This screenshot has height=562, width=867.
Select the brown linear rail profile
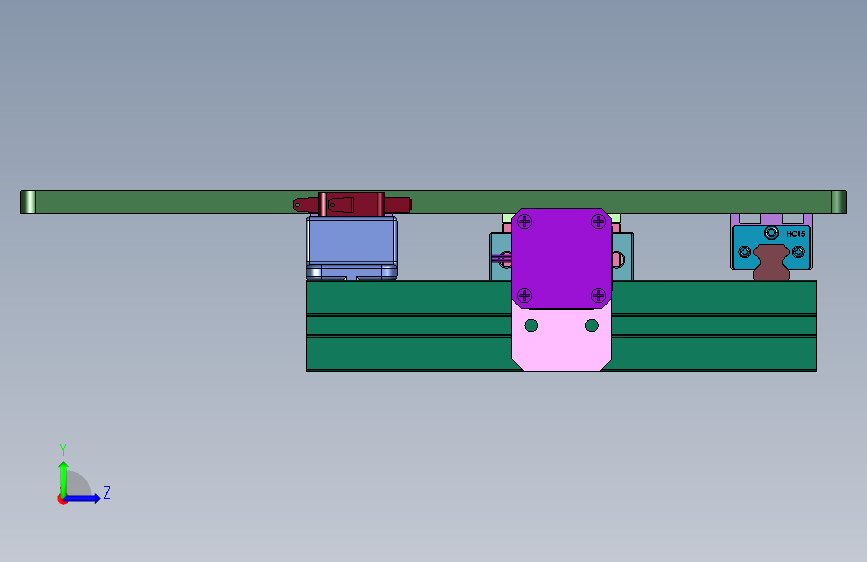[771, 263]
